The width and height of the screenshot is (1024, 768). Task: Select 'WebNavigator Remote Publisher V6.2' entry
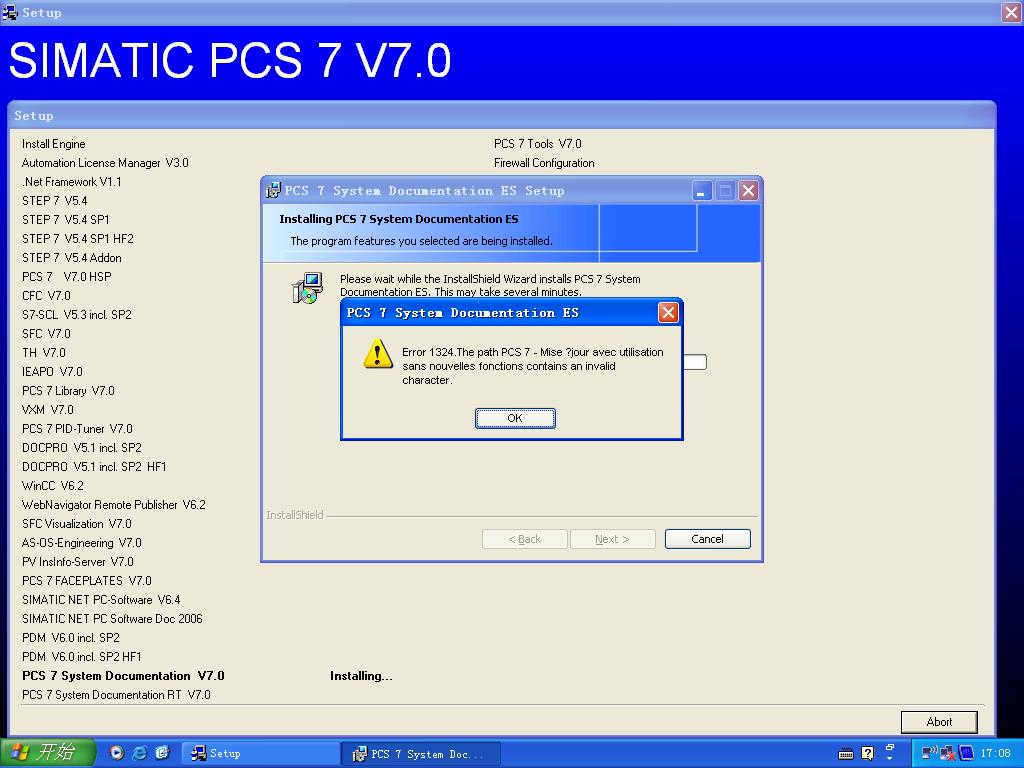point(114,504)
